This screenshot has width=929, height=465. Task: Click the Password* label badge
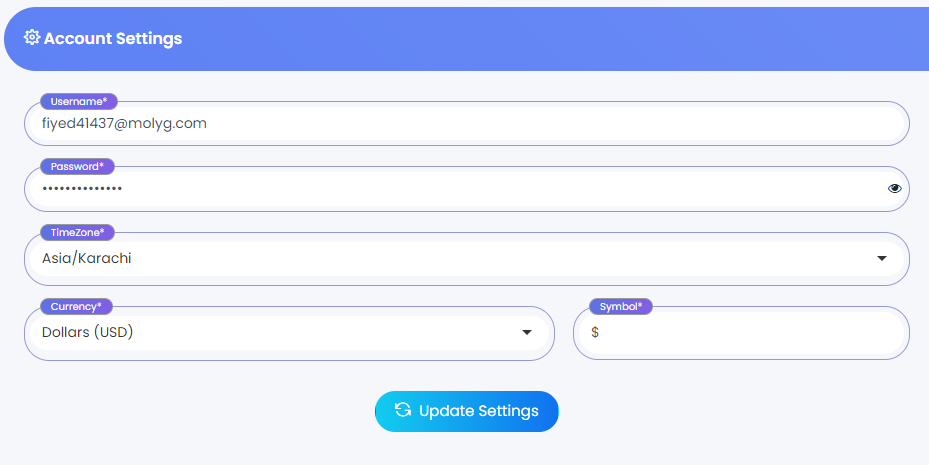[x=77, y=166]
